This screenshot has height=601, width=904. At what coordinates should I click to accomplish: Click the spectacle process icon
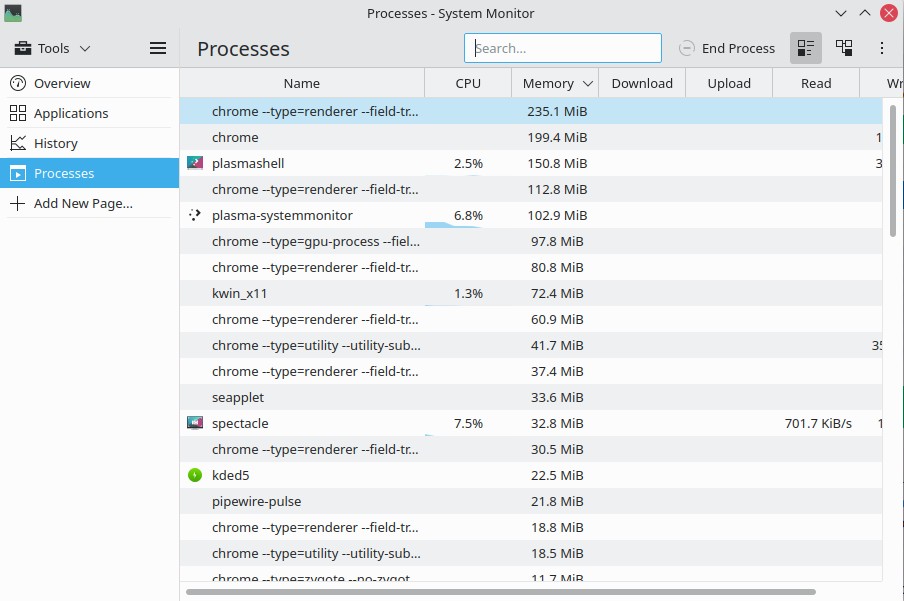point(194,423)
